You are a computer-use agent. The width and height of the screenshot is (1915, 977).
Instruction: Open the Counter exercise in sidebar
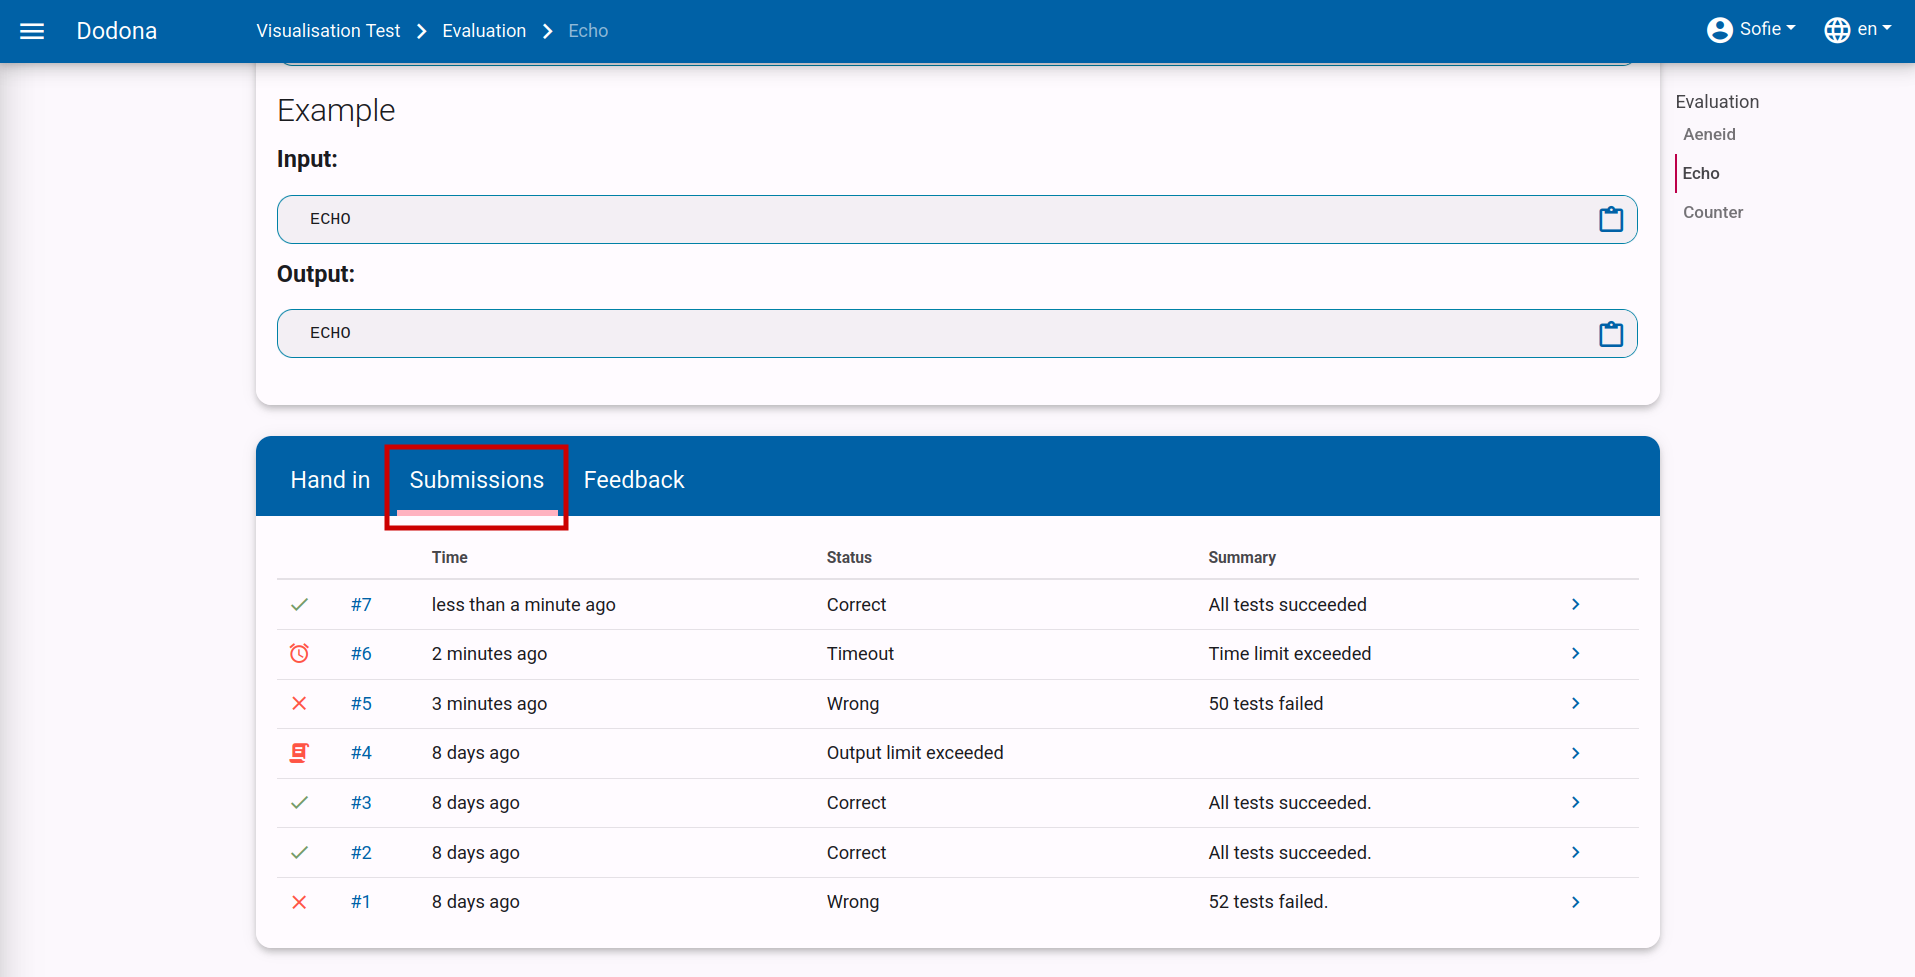coord(1713,212)
